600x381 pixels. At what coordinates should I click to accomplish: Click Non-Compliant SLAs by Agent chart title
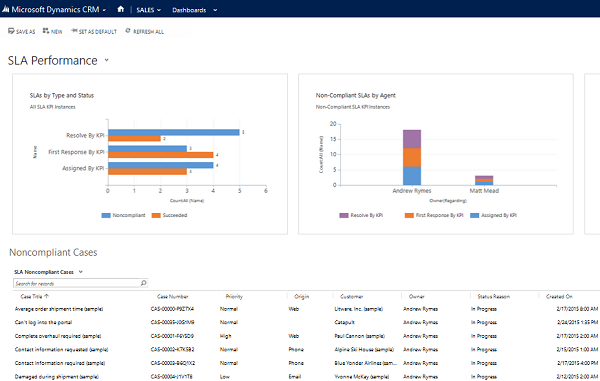355,95
